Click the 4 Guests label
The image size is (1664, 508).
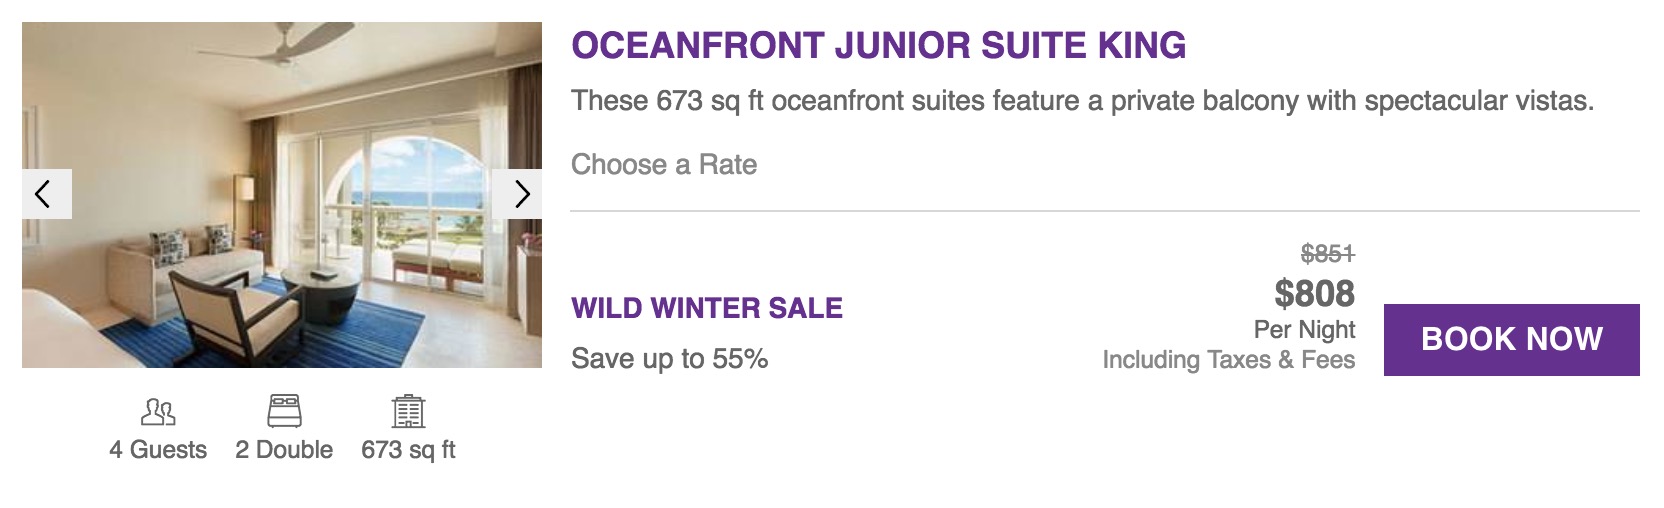158,450
